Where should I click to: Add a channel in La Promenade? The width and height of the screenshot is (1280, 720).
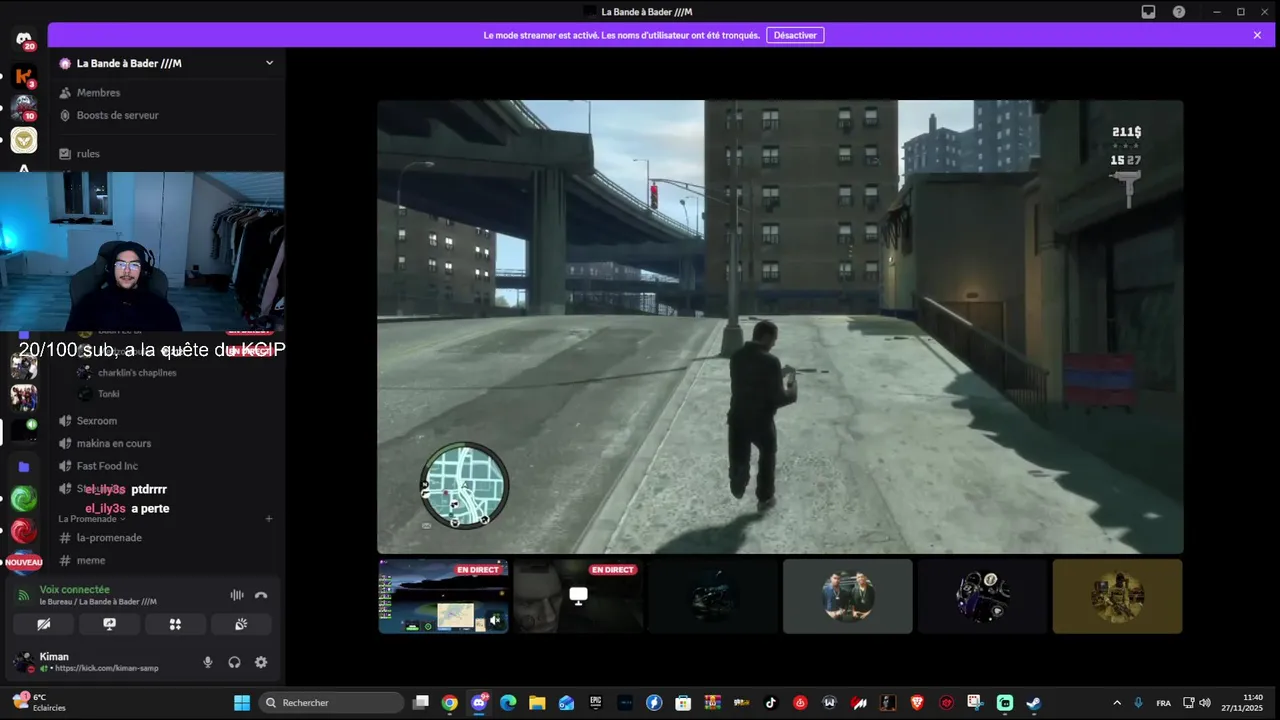[269, 519]
